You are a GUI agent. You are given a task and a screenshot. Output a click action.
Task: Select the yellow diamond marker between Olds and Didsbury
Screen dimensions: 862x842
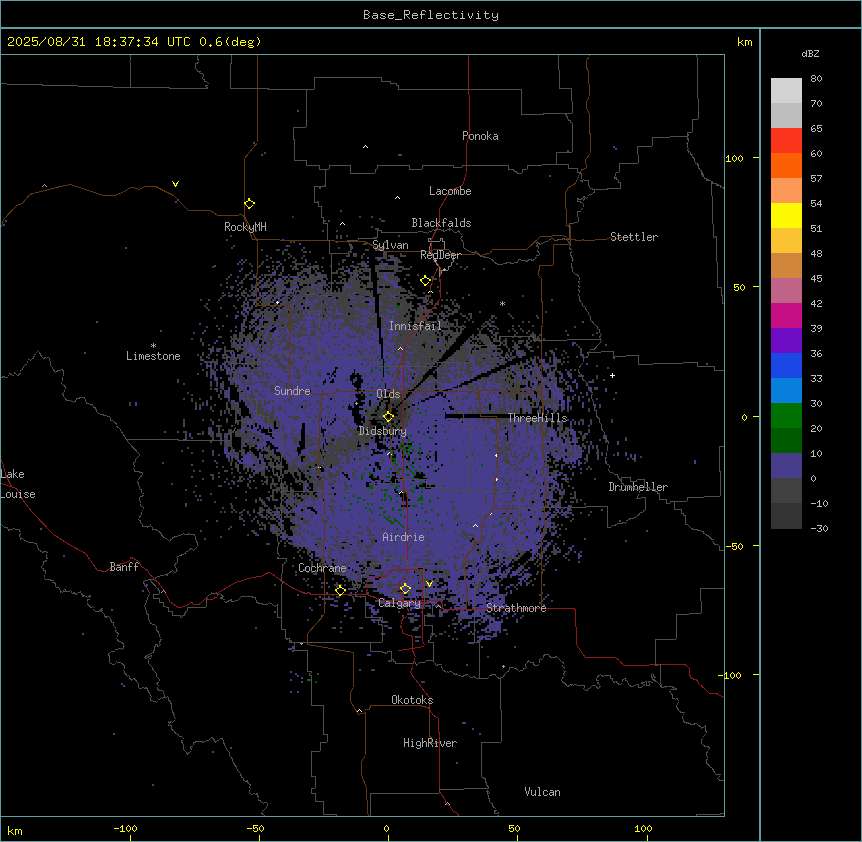point(388,417)
